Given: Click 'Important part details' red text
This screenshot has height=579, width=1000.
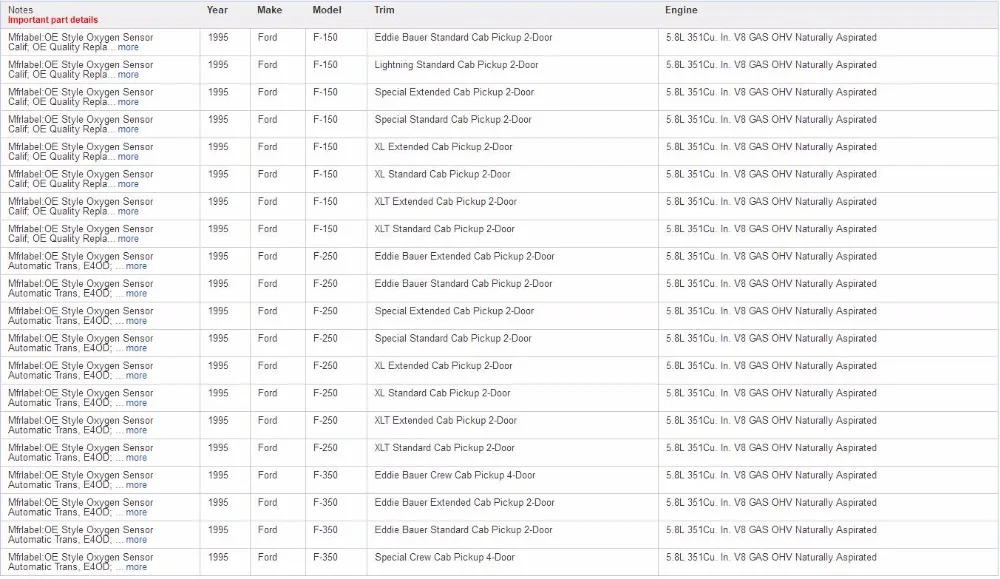Looking at the screenshot, I should (53, 20).
